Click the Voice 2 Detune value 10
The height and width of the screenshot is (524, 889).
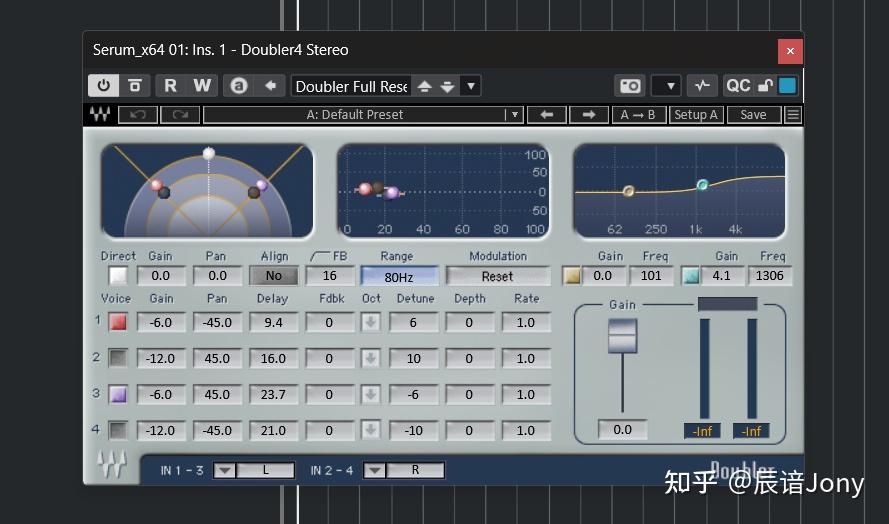(414, 358)
